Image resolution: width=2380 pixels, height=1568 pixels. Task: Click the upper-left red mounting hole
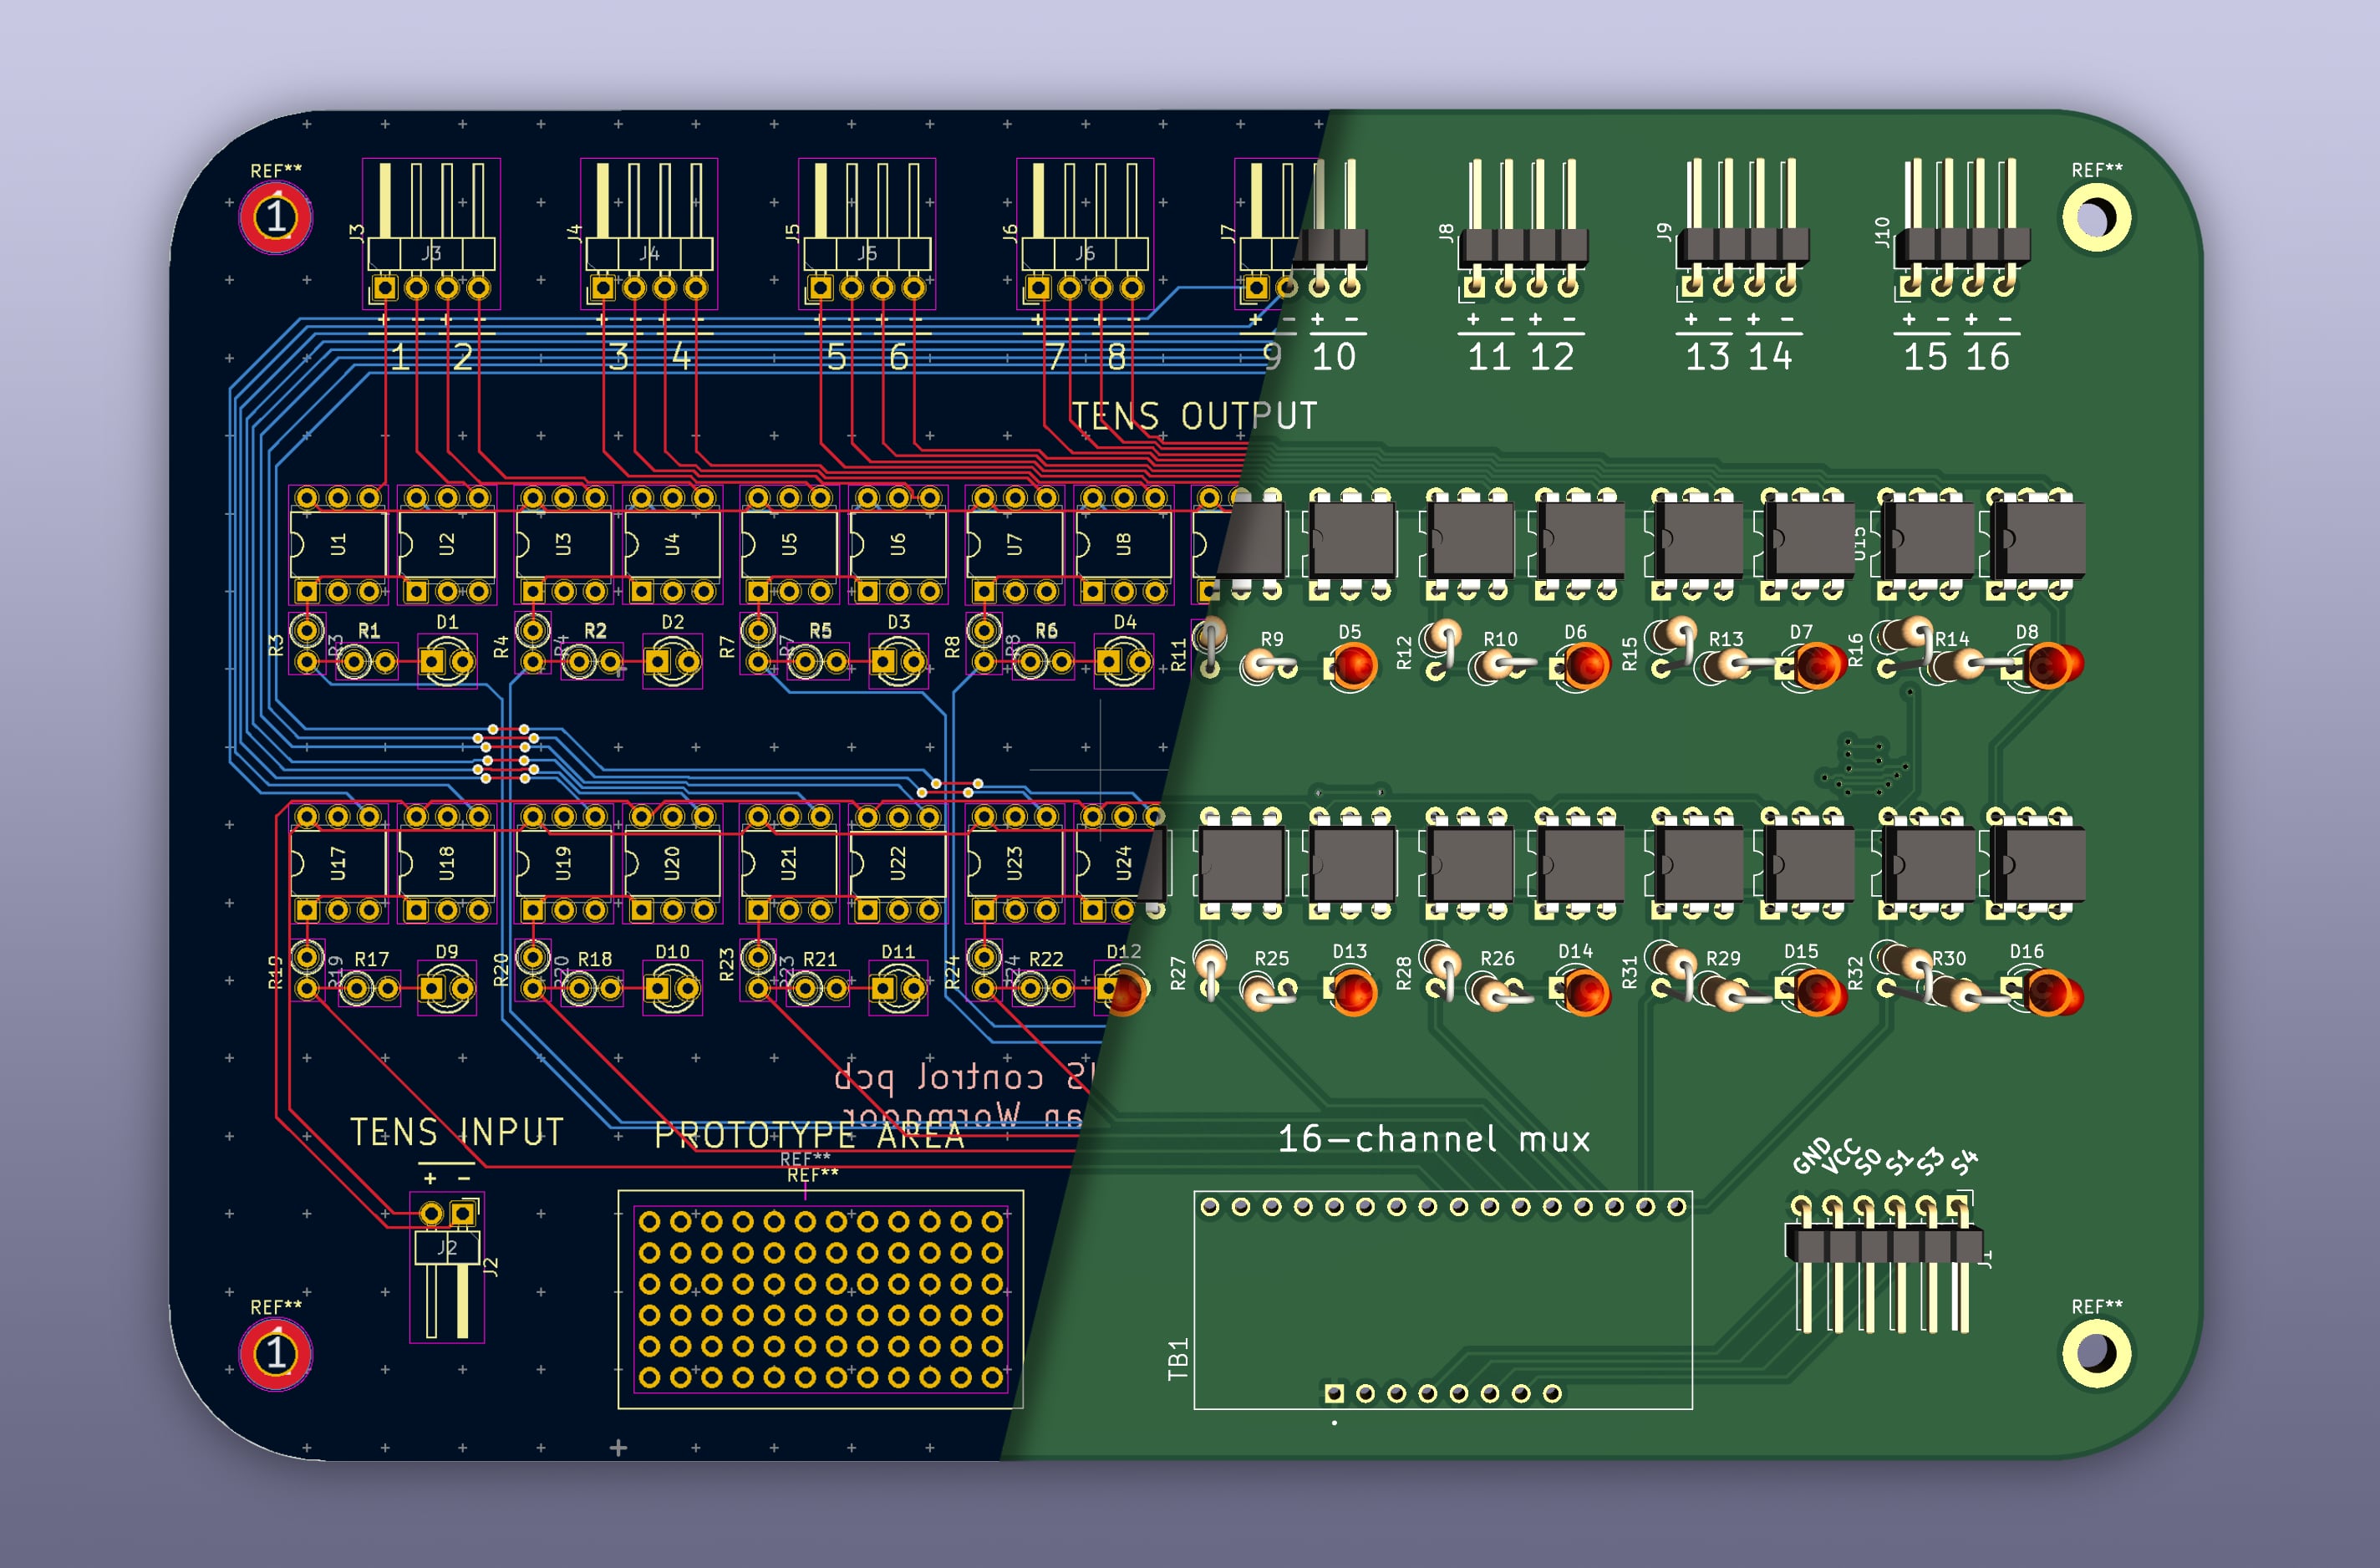coord(275,217)
